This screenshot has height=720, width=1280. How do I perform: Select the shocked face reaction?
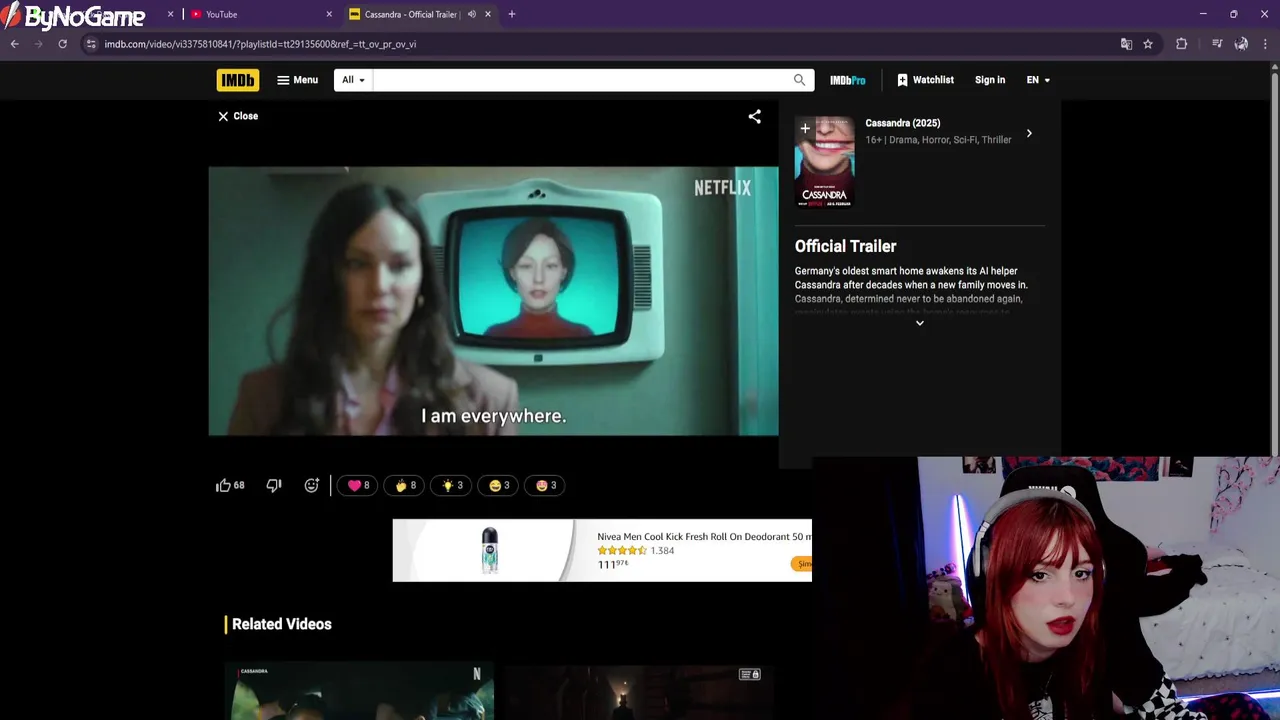pos(545,485)
